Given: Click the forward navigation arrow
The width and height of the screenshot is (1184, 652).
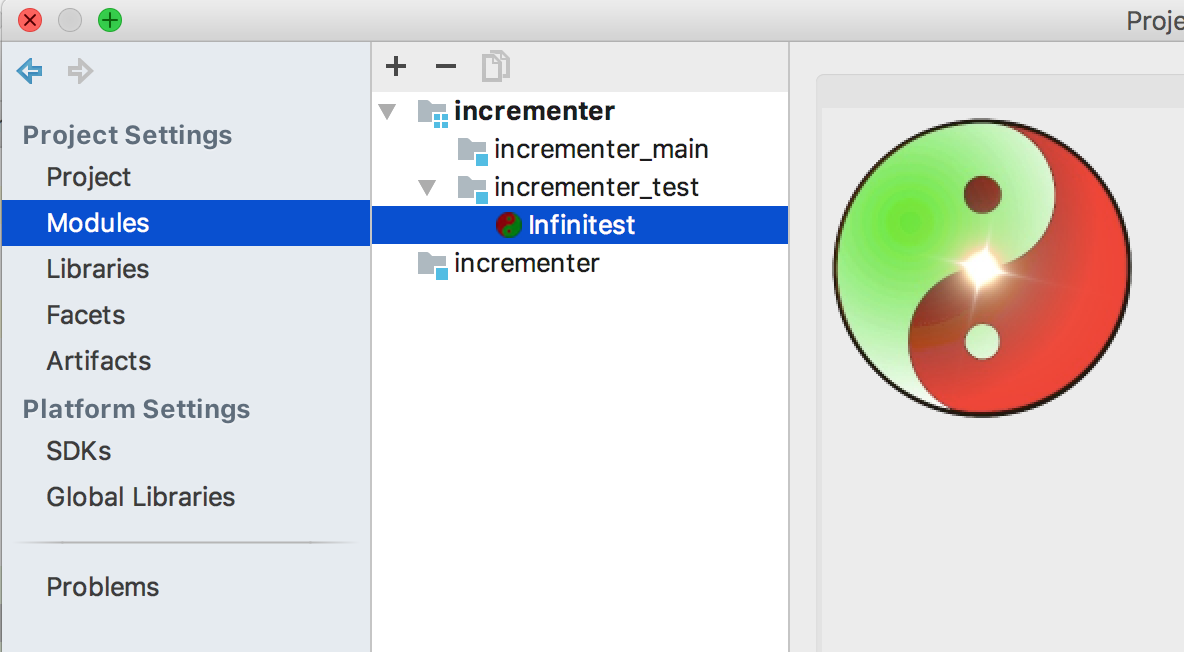Looking at the screenshot, I should [80, 71].
